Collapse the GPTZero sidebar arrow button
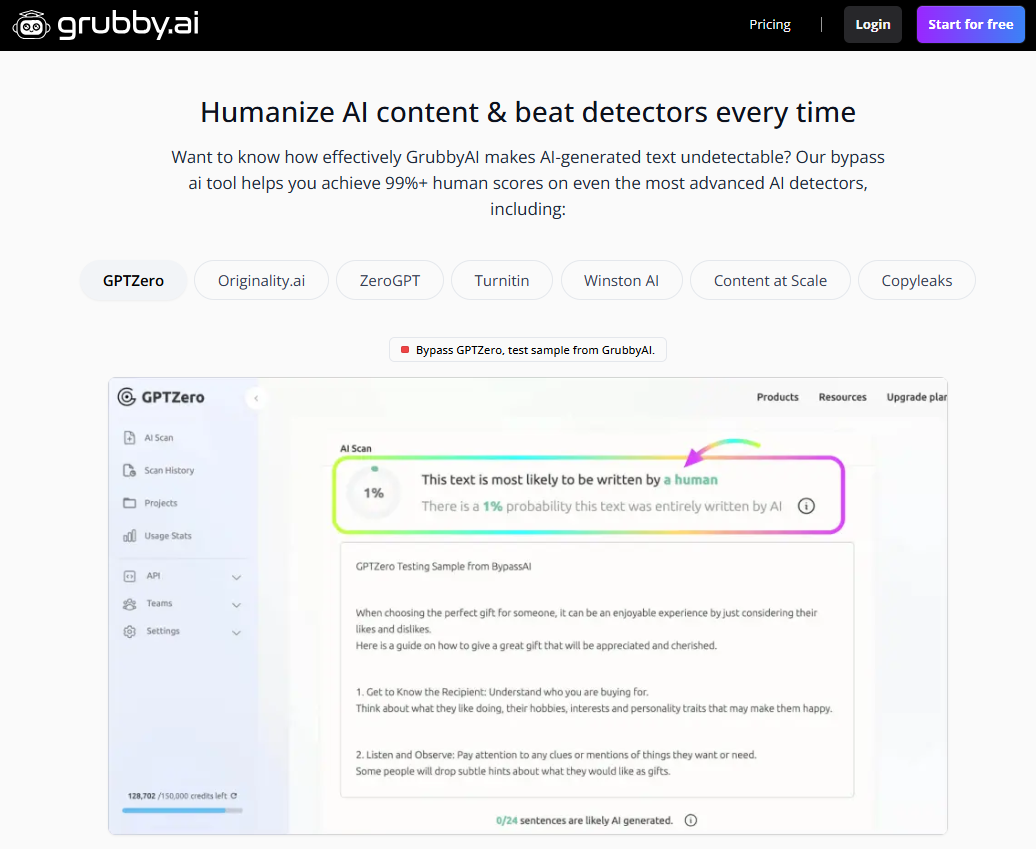 256,398
